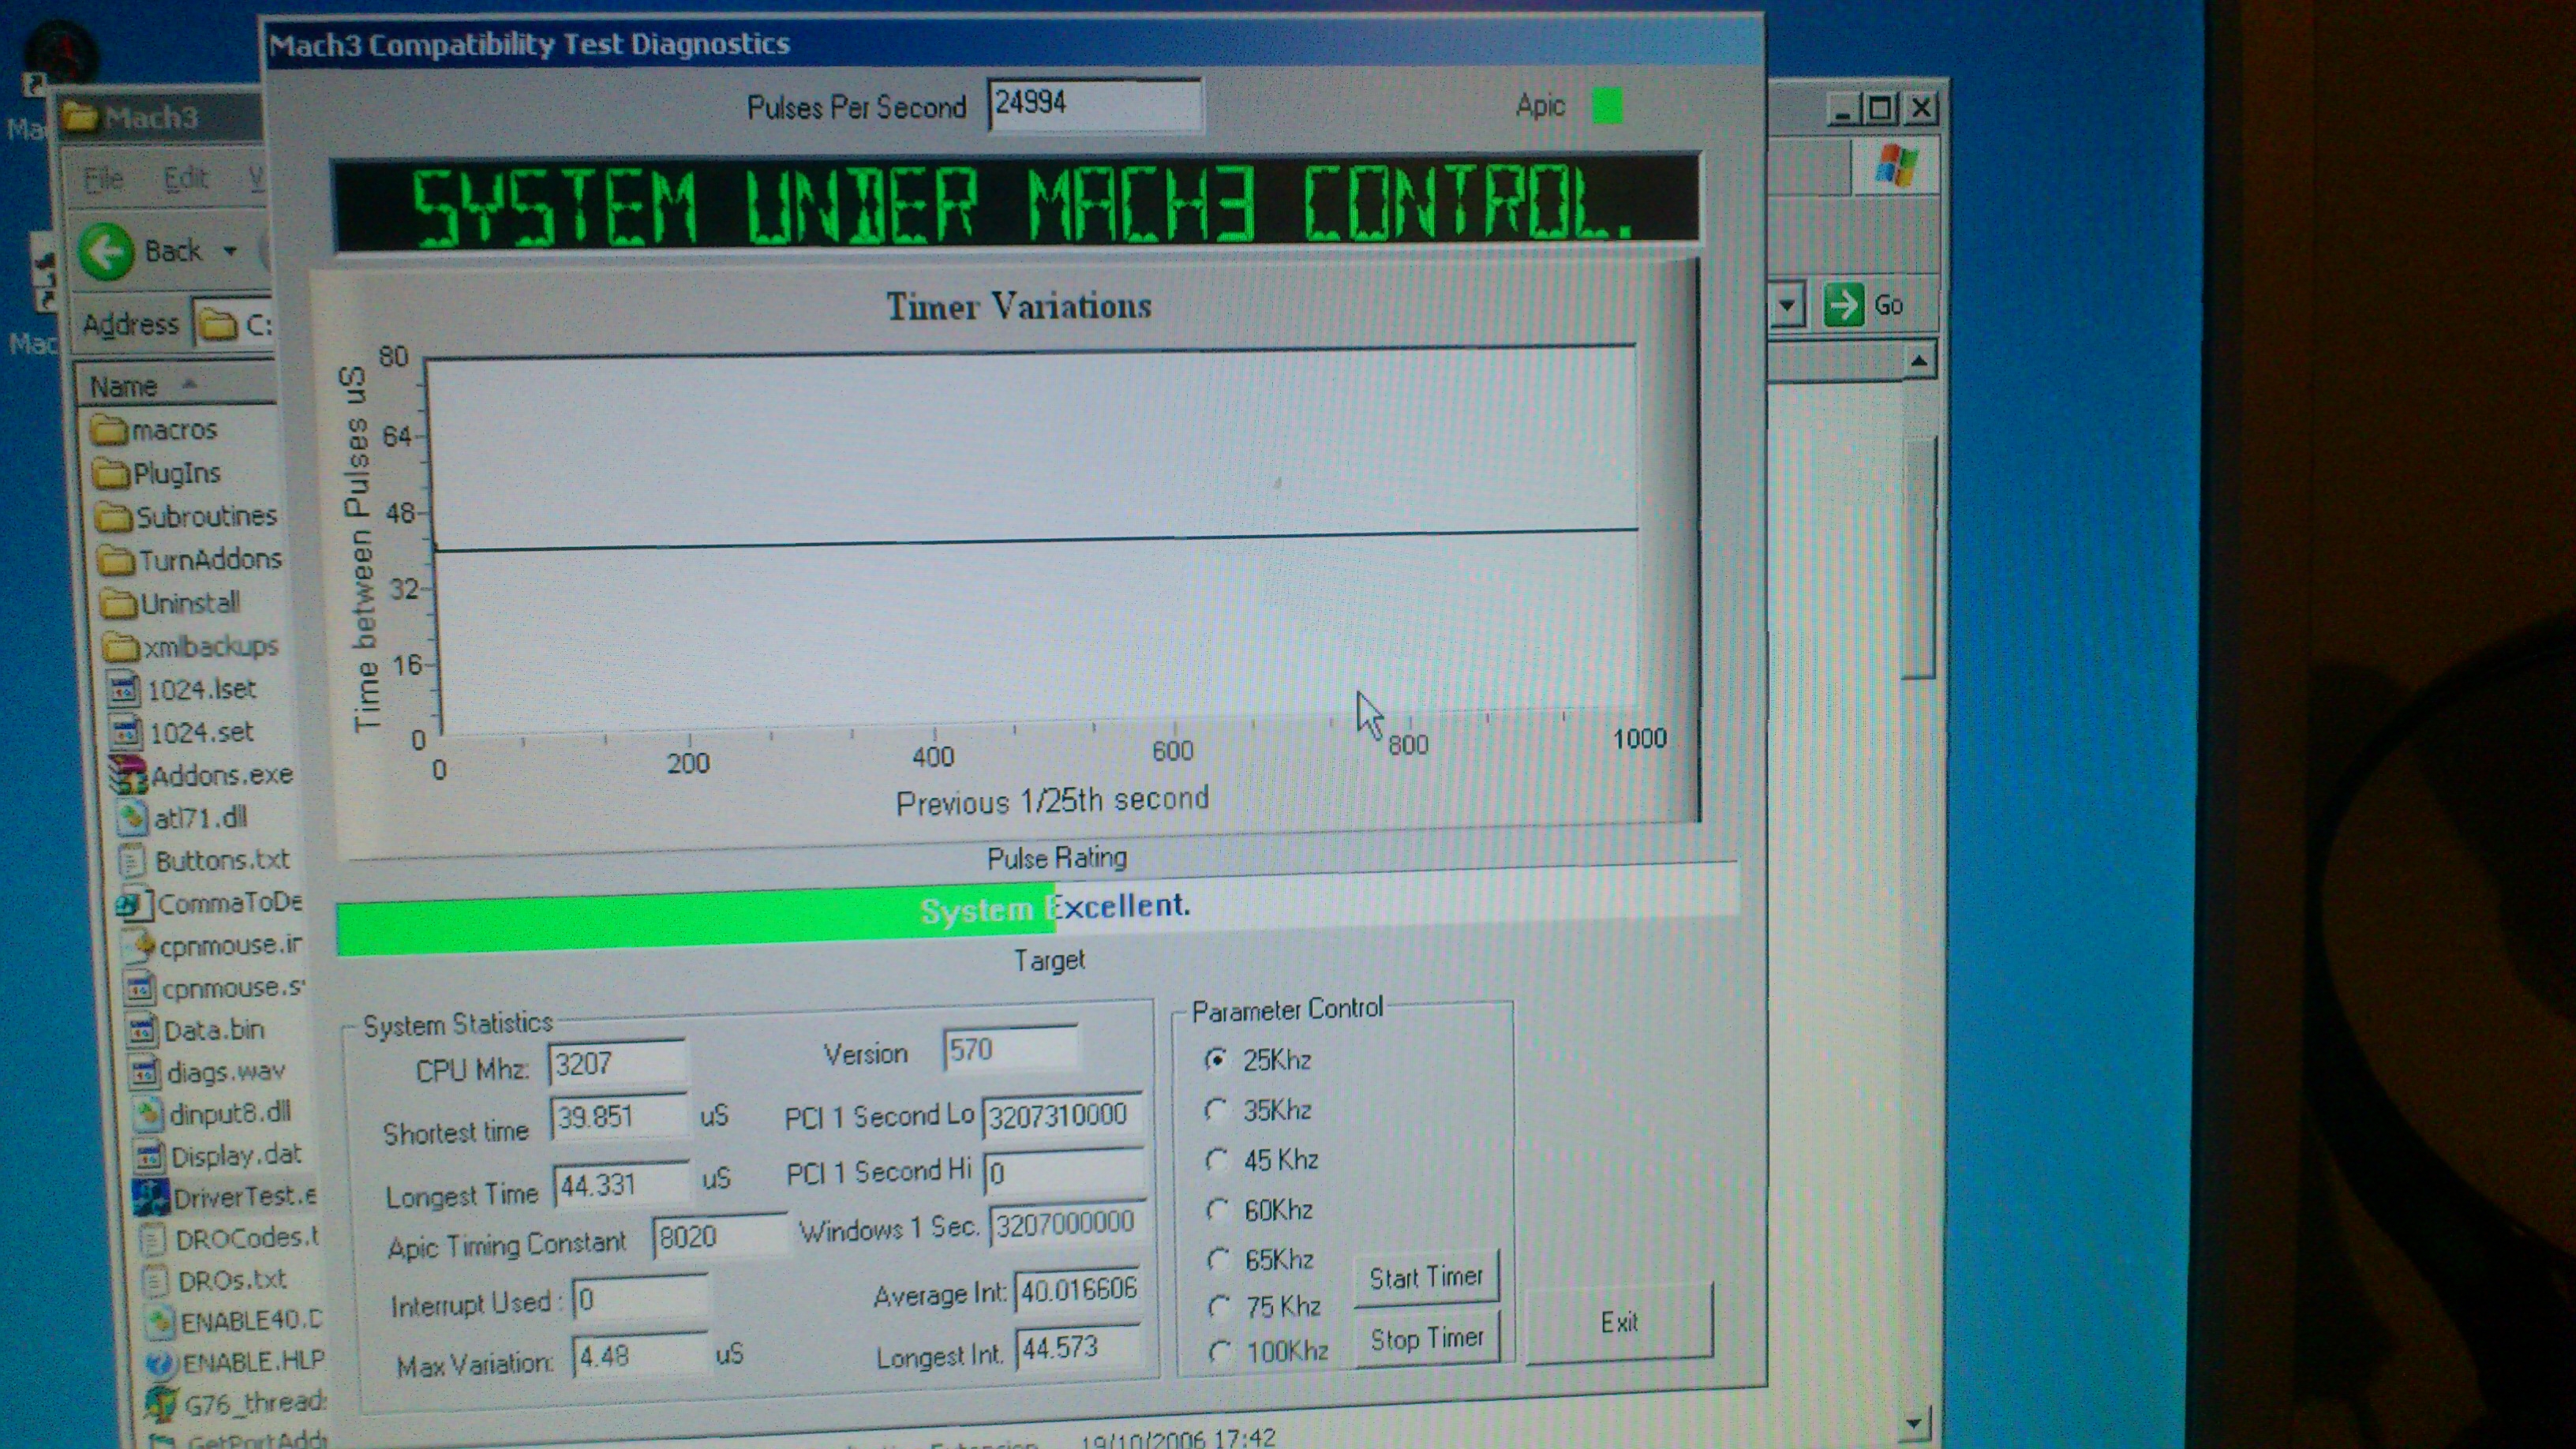
Task: Click the Go button in Explorer
Action: click(1864, 305)
